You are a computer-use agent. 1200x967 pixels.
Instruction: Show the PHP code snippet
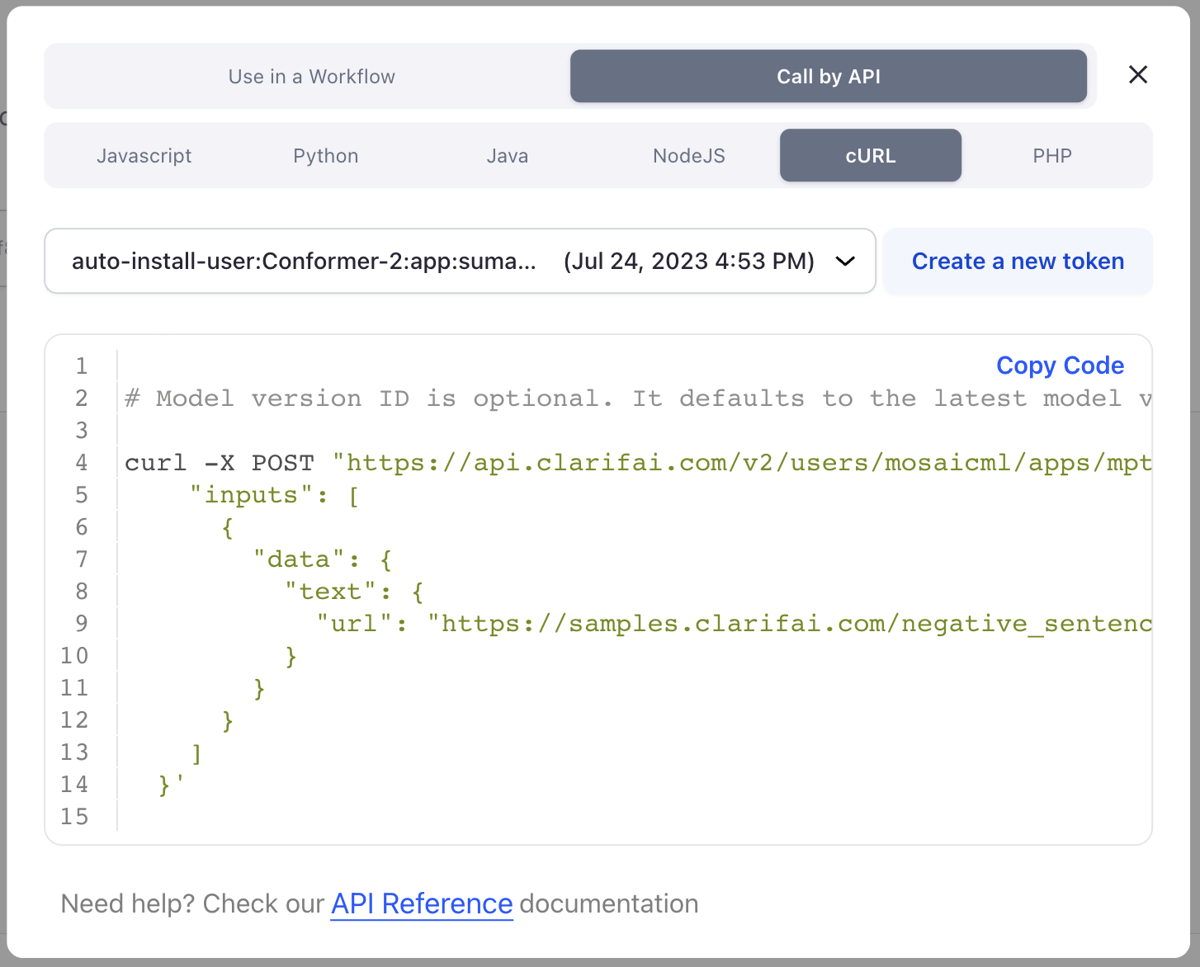(x=1052, y=155)
